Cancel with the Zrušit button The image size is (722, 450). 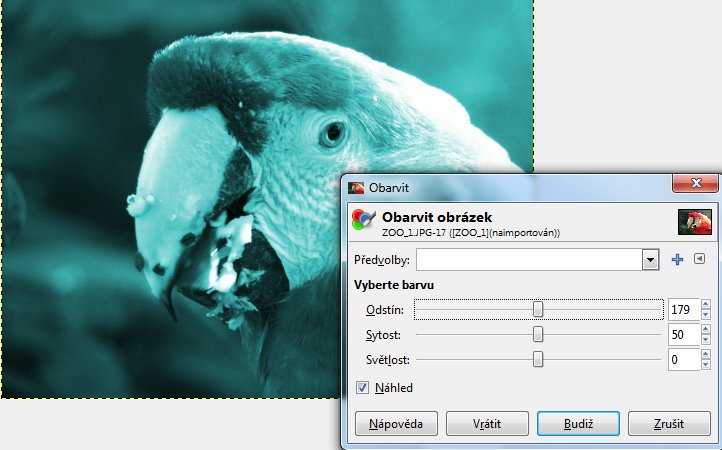coord(669,424)
